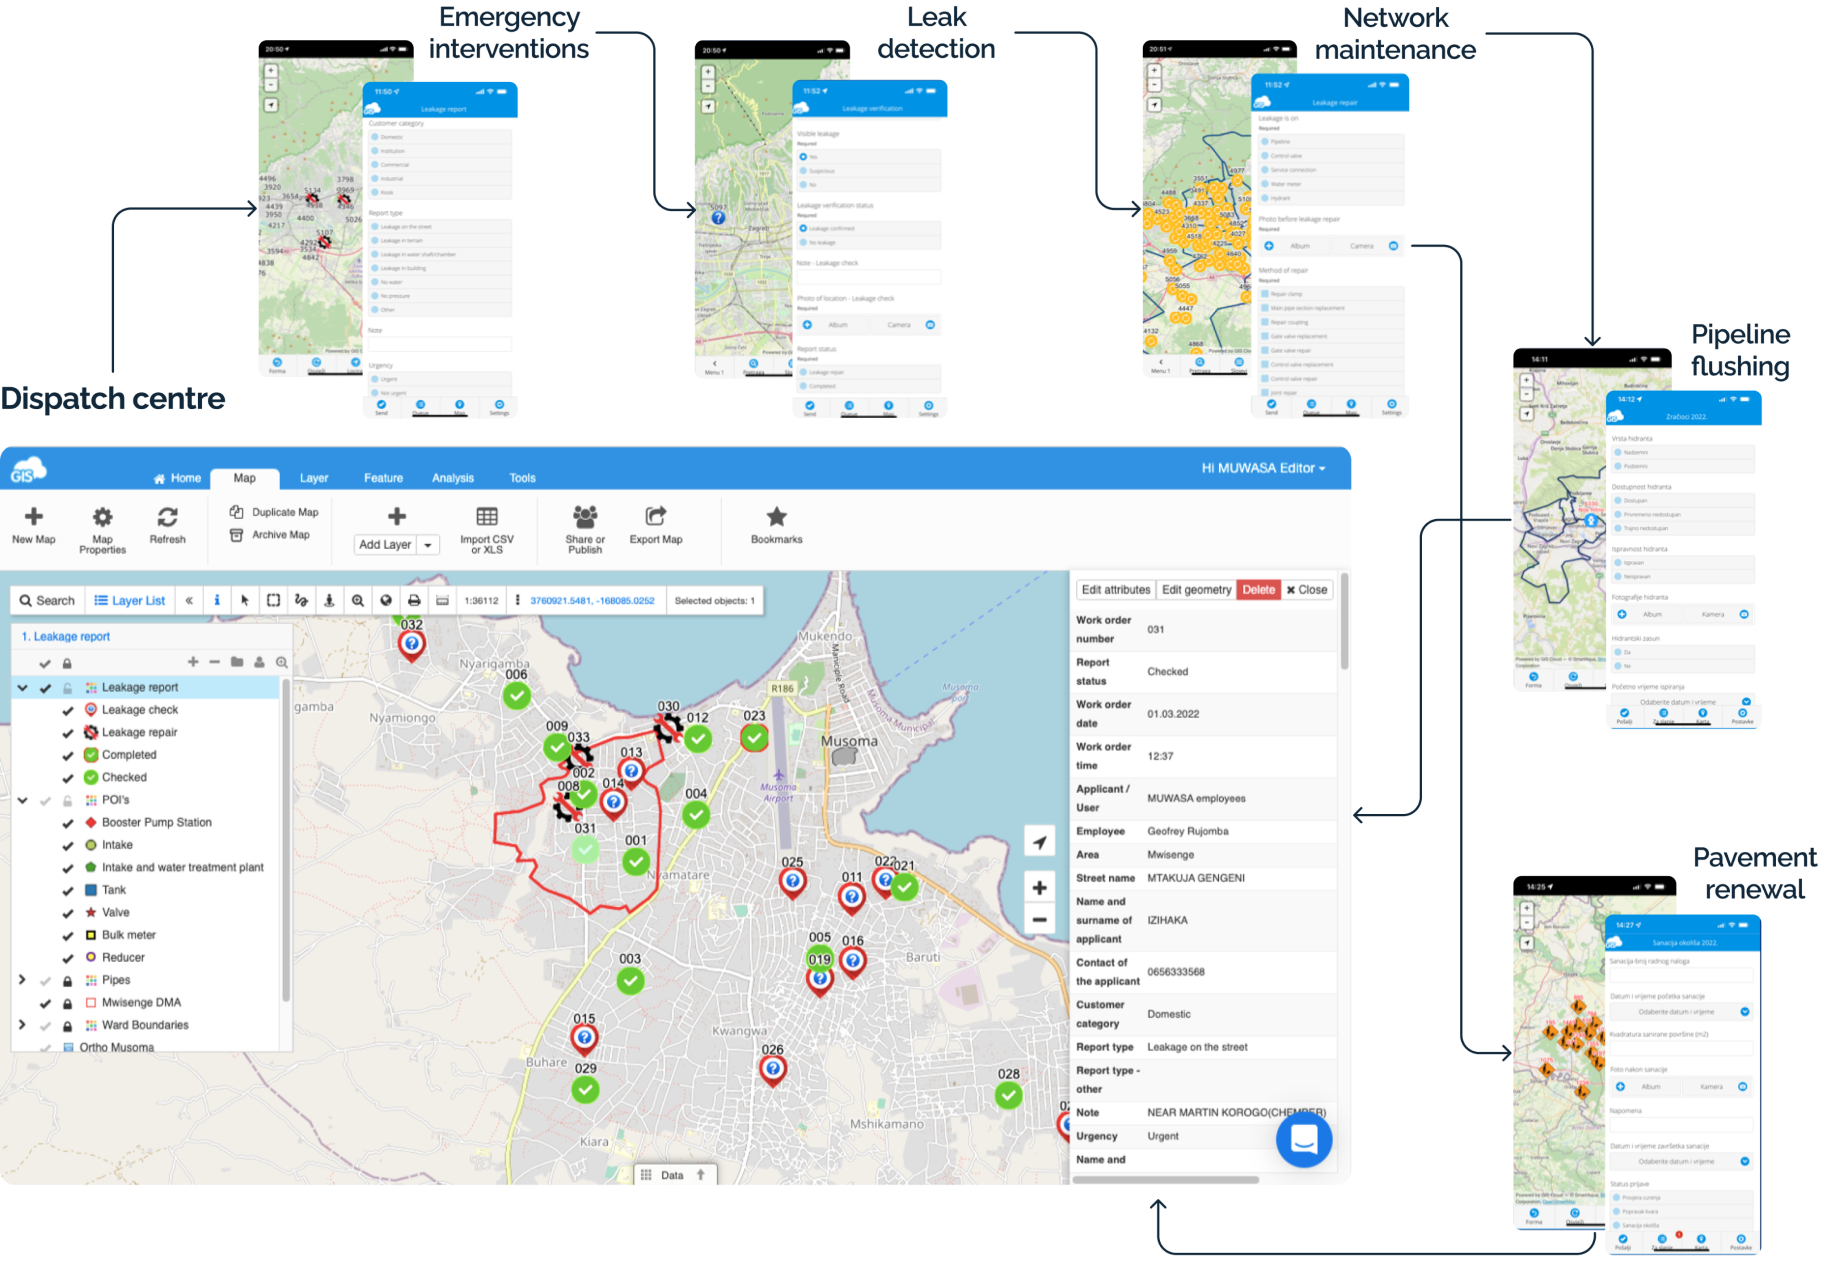Click the Export Map icon

point(656,516)
